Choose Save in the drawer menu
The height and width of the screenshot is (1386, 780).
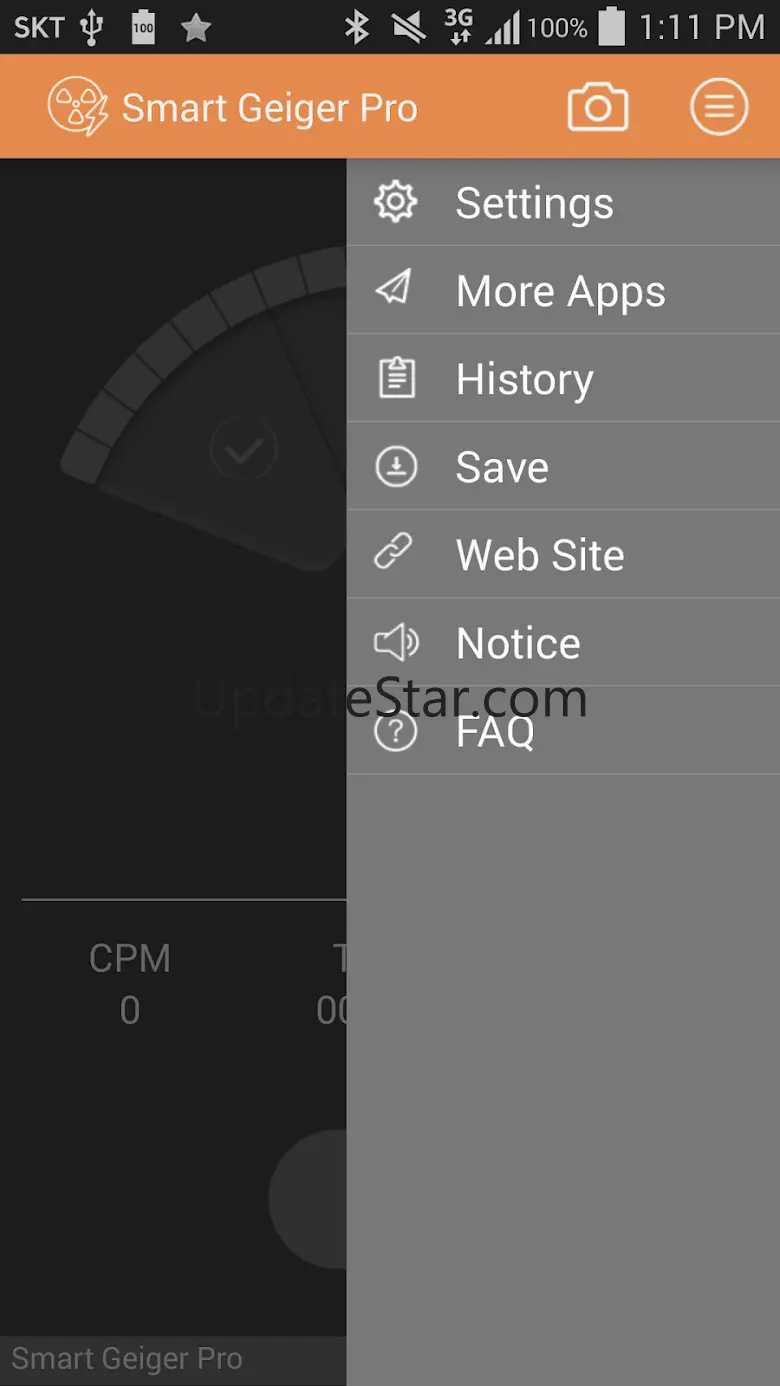point(502,467)
